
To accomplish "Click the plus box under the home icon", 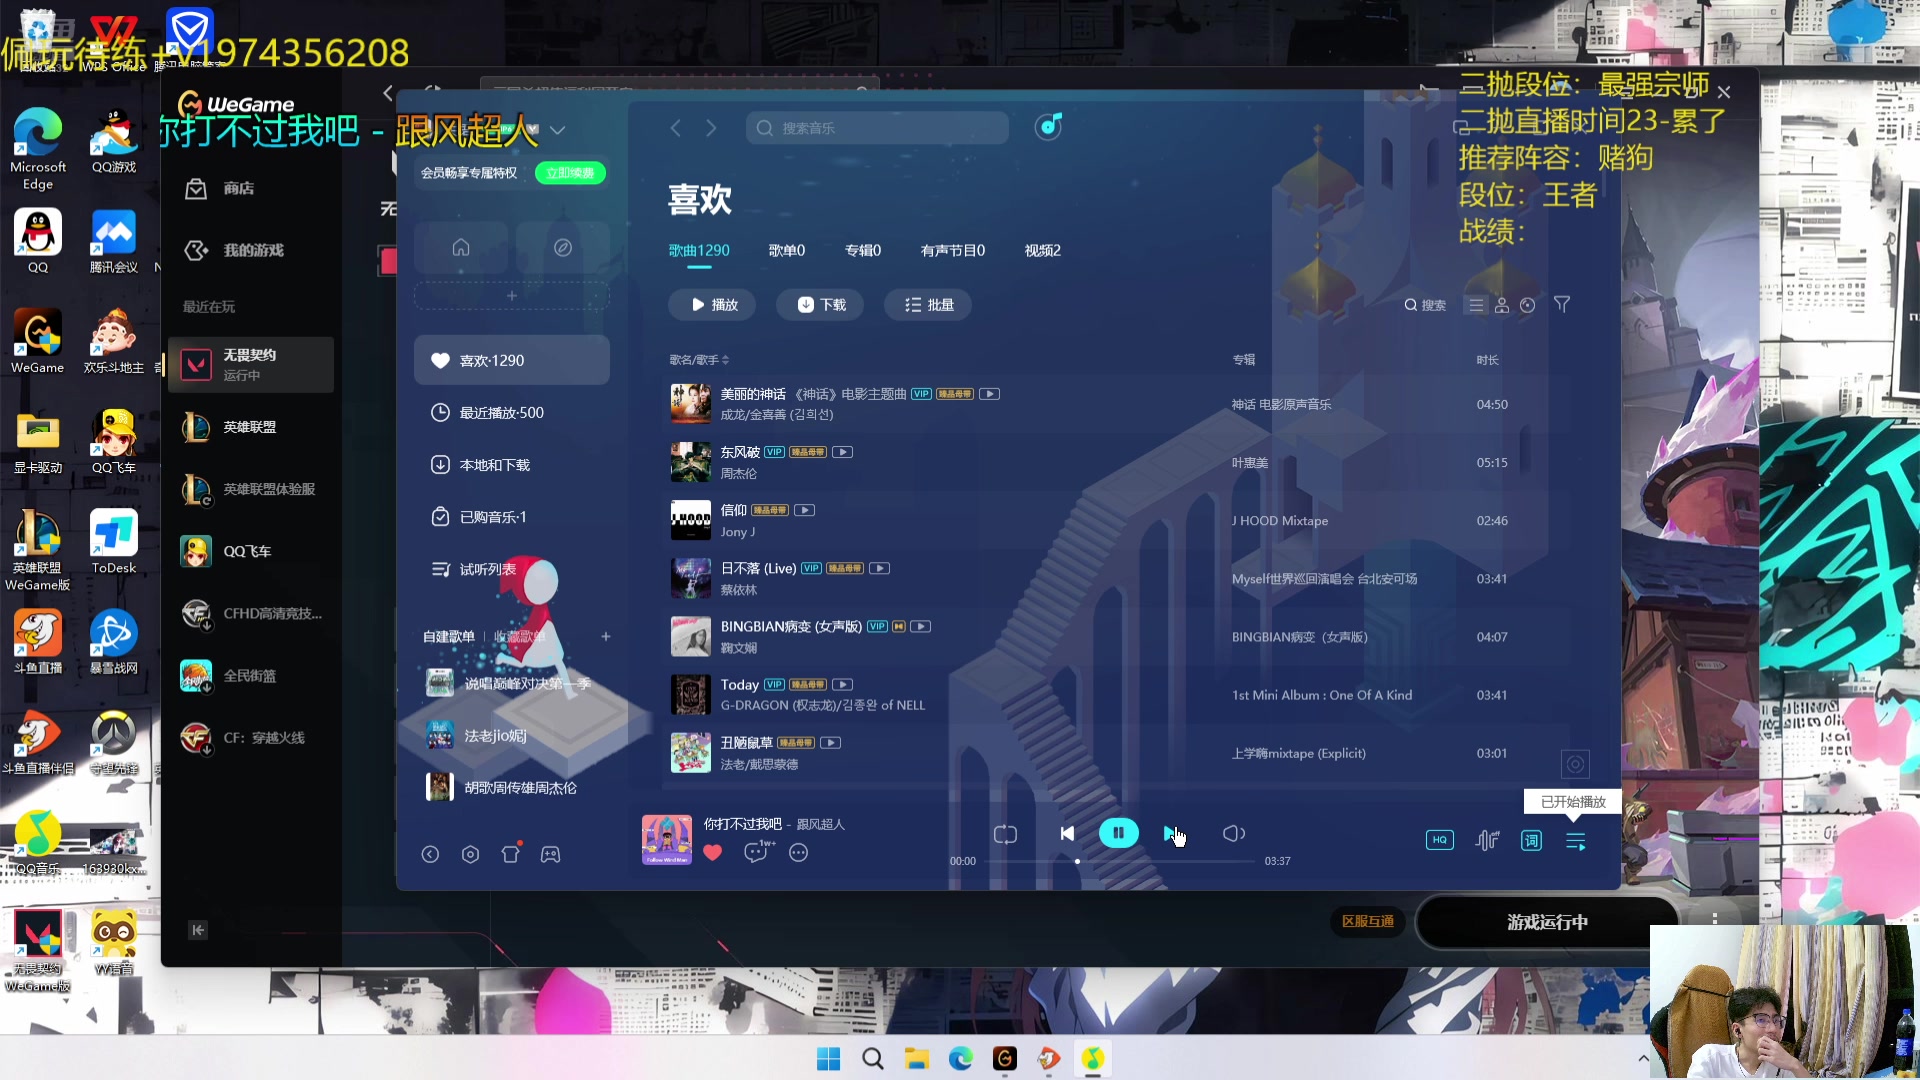I will 511,296.
